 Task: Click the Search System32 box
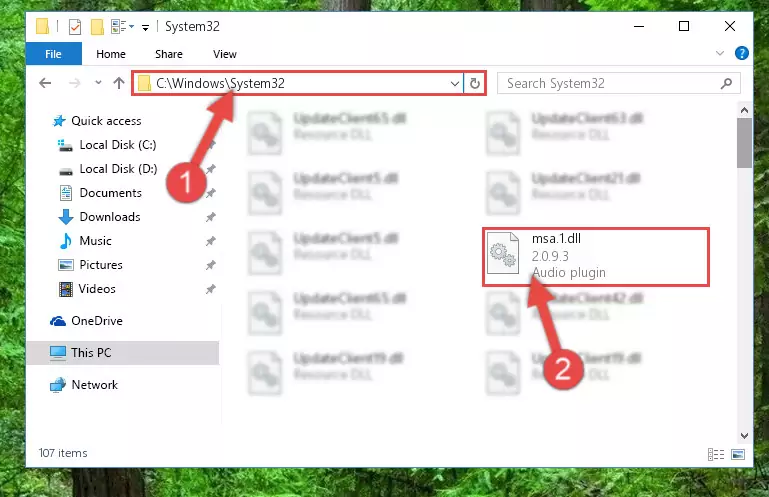(618, 83)
